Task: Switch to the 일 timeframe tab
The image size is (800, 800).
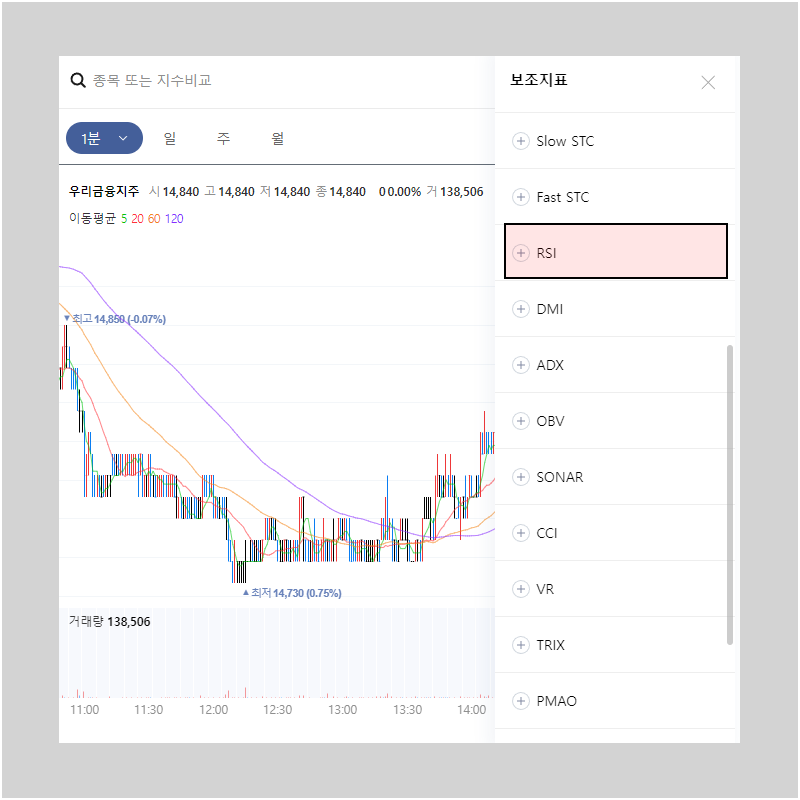Action: click(x=170, y=138)
